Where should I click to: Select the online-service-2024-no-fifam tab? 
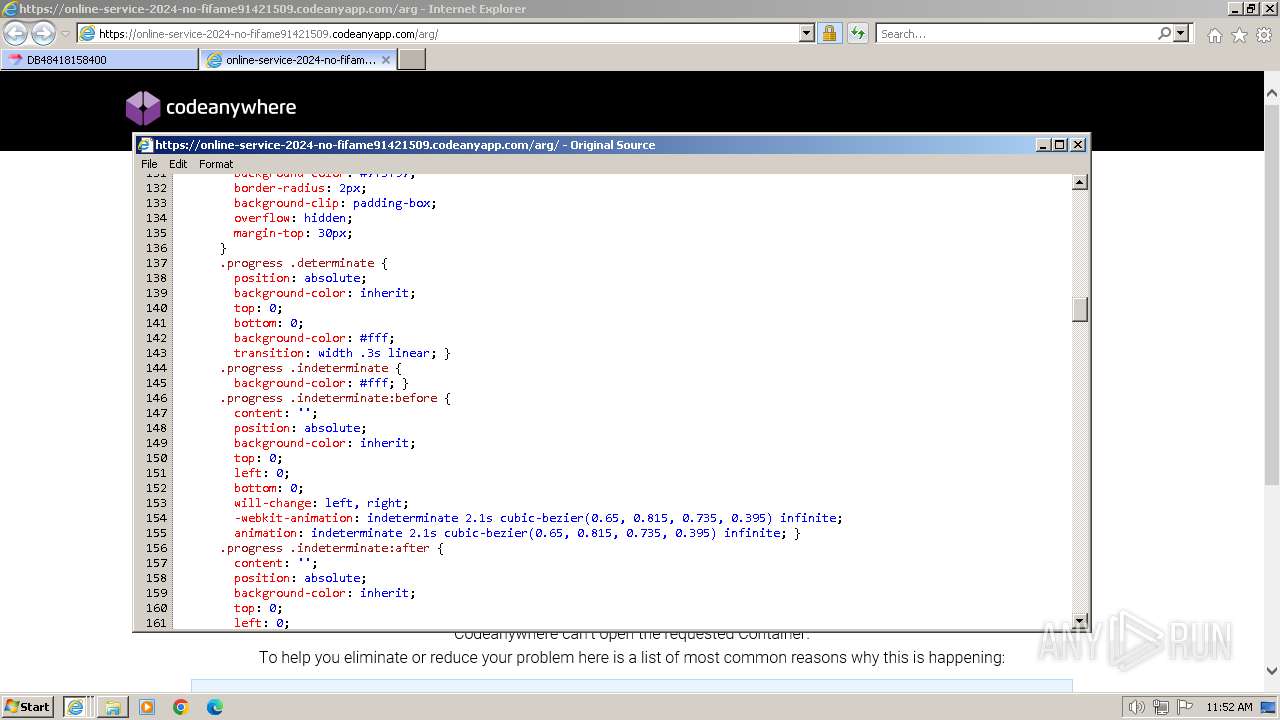[x=298, y=60]
